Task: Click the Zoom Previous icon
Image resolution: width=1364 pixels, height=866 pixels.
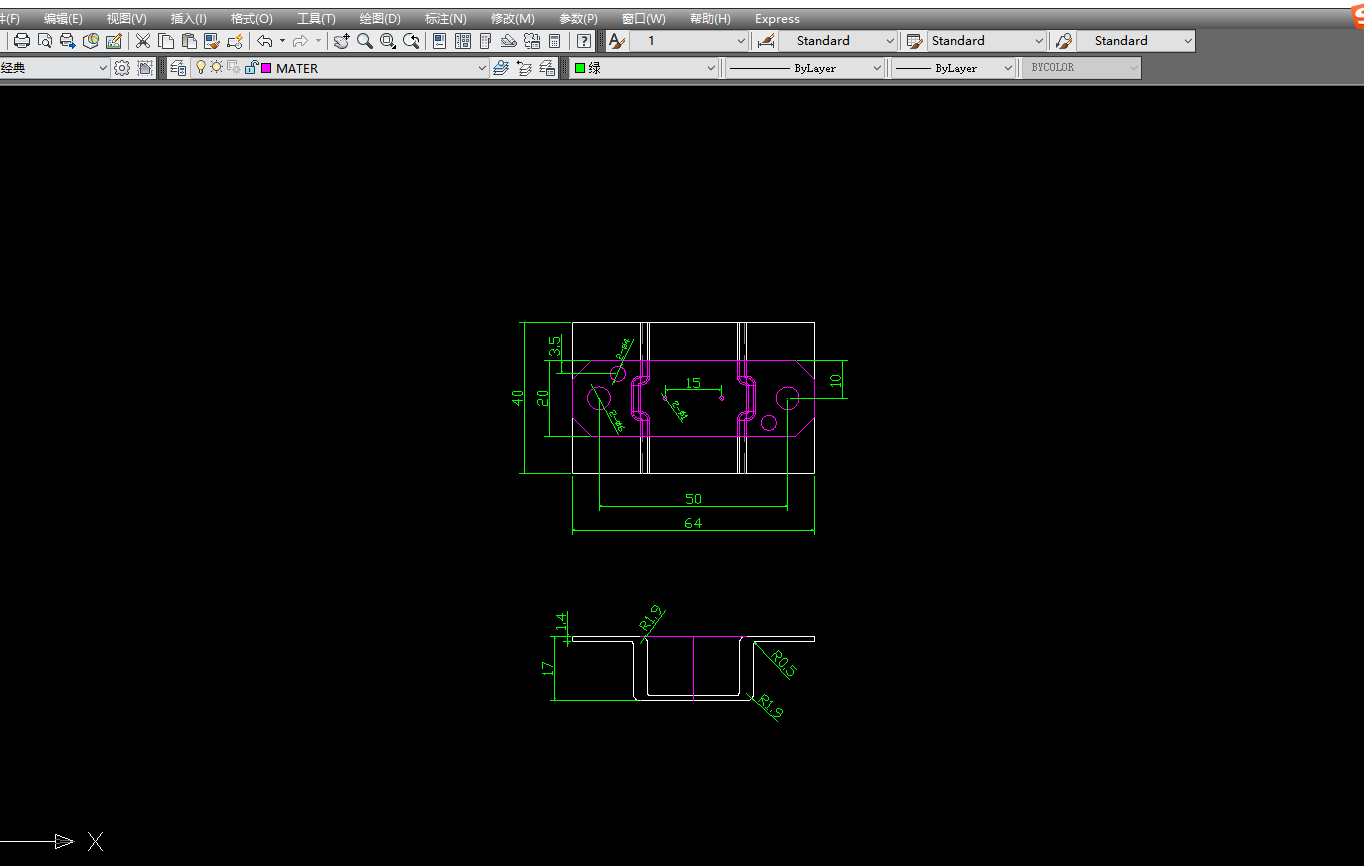Action: point(411,41)
